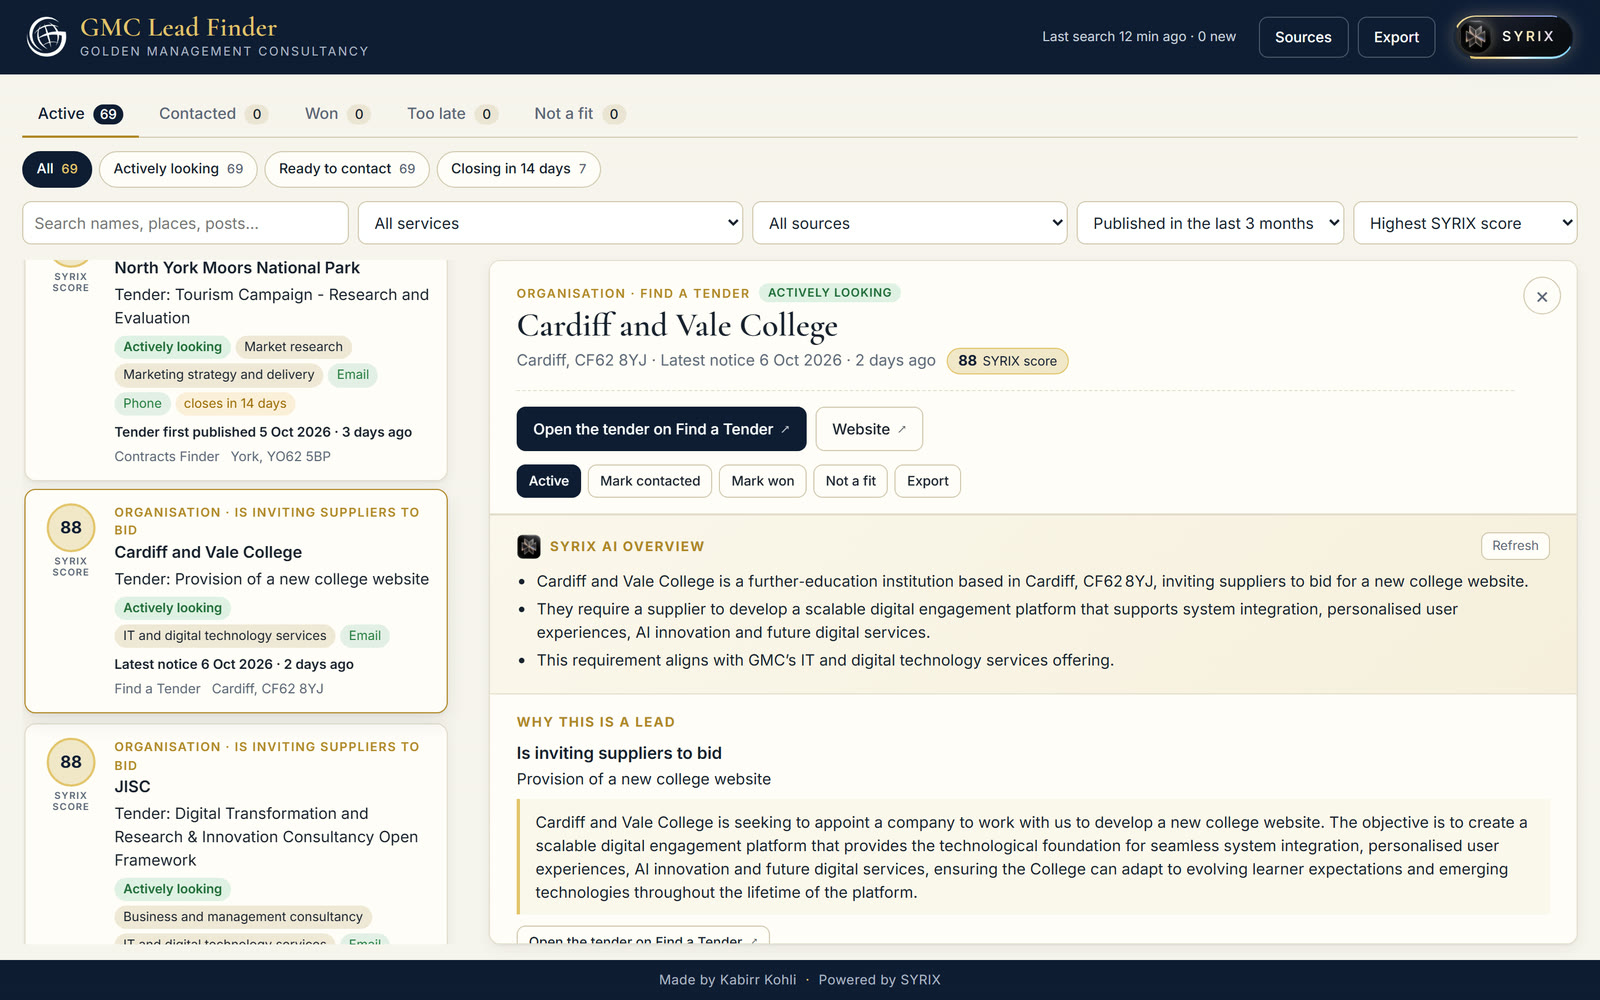
Task: Mark the Cardiff lead as won
Action: tap(762, 481)
